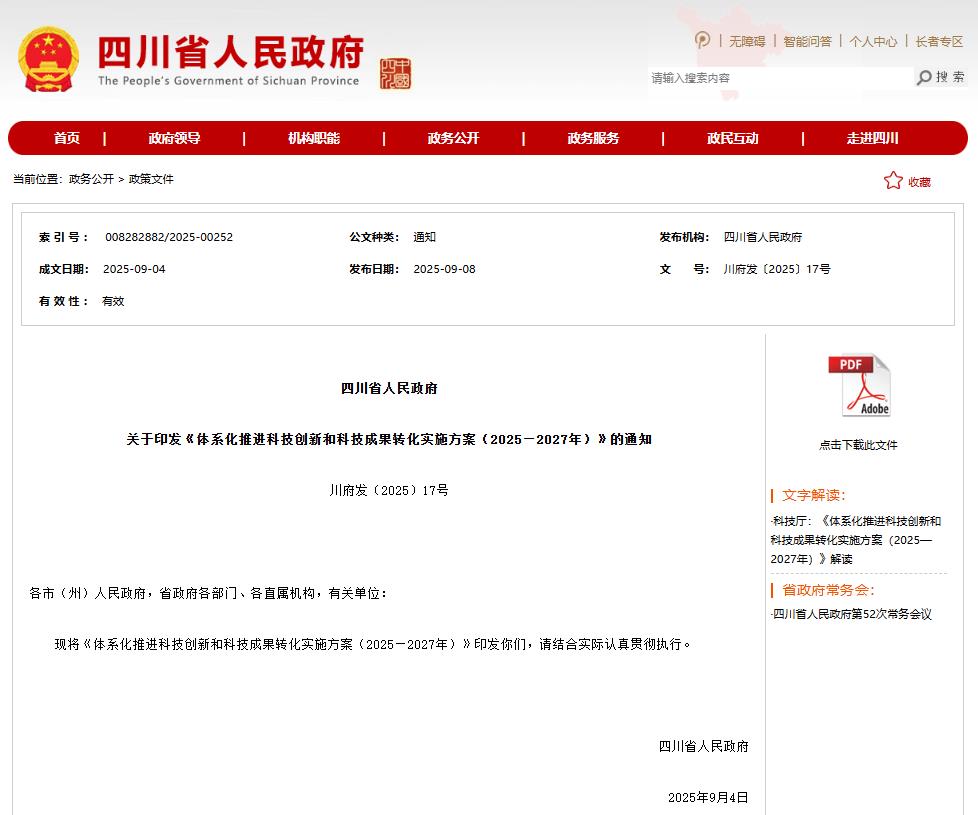The image size is (978, 815).
Task: Select 政民互动 in the nav bar
Action: click(x=732, y=138)
